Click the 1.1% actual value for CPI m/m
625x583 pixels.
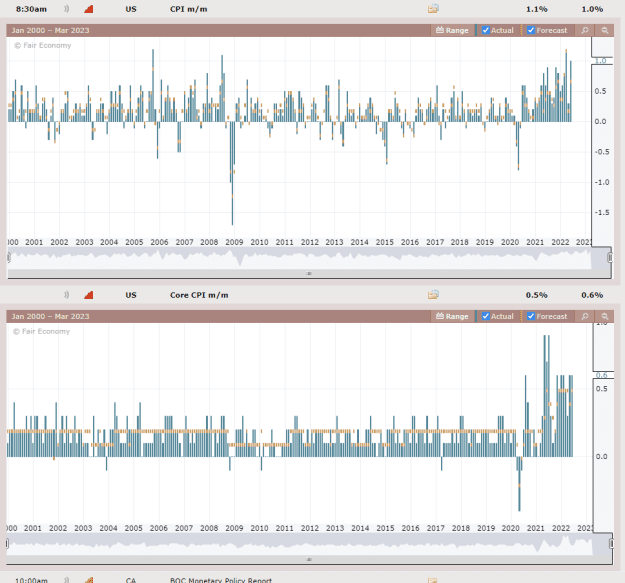(537, 9)
